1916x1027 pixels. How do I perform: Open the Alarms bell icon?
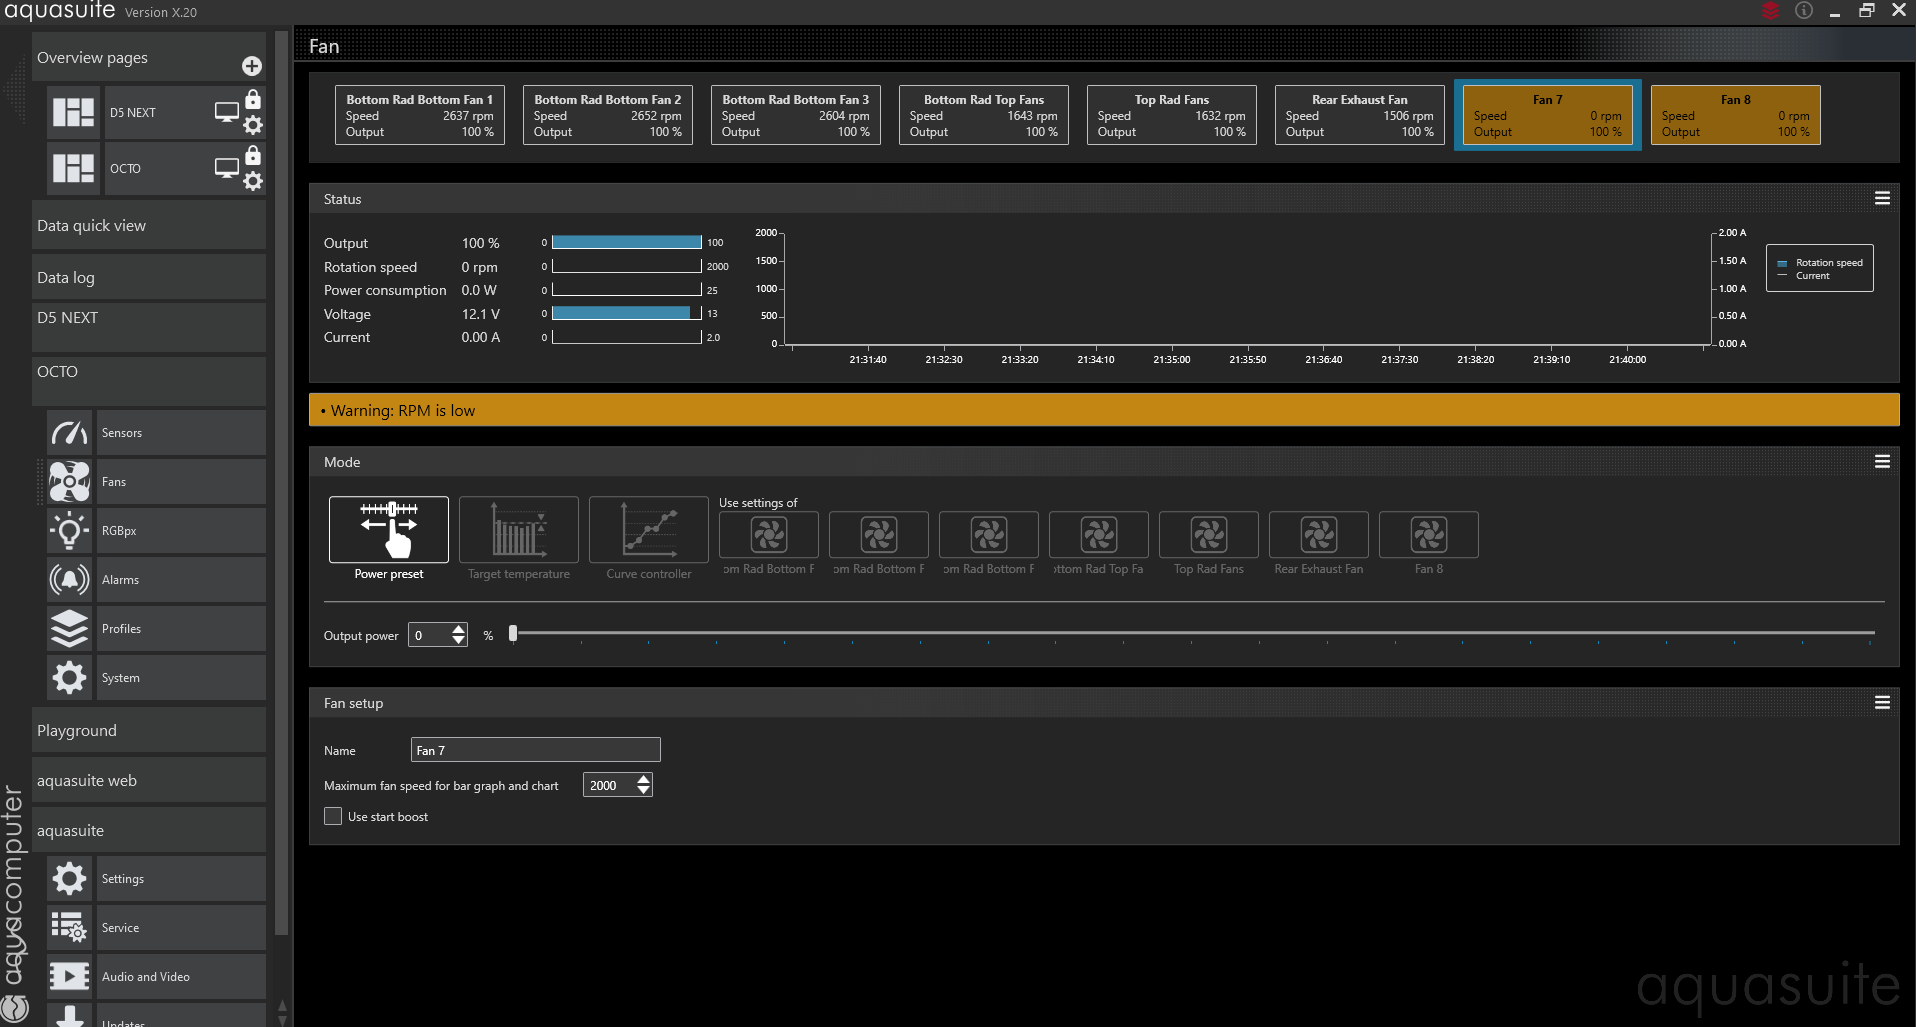click(x=69, y=580)
